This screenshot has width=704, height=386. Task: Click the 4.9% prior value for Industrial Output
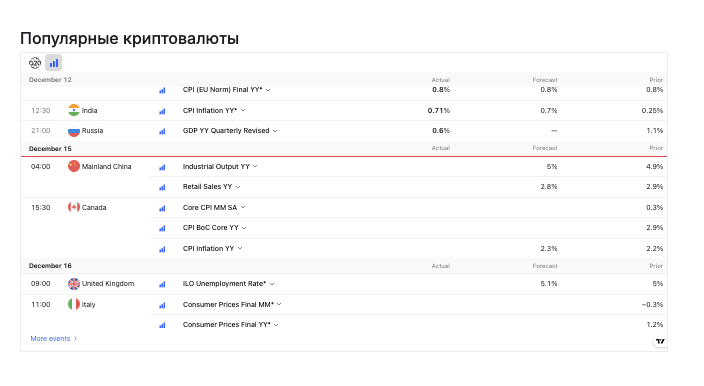tap(655, 167)
